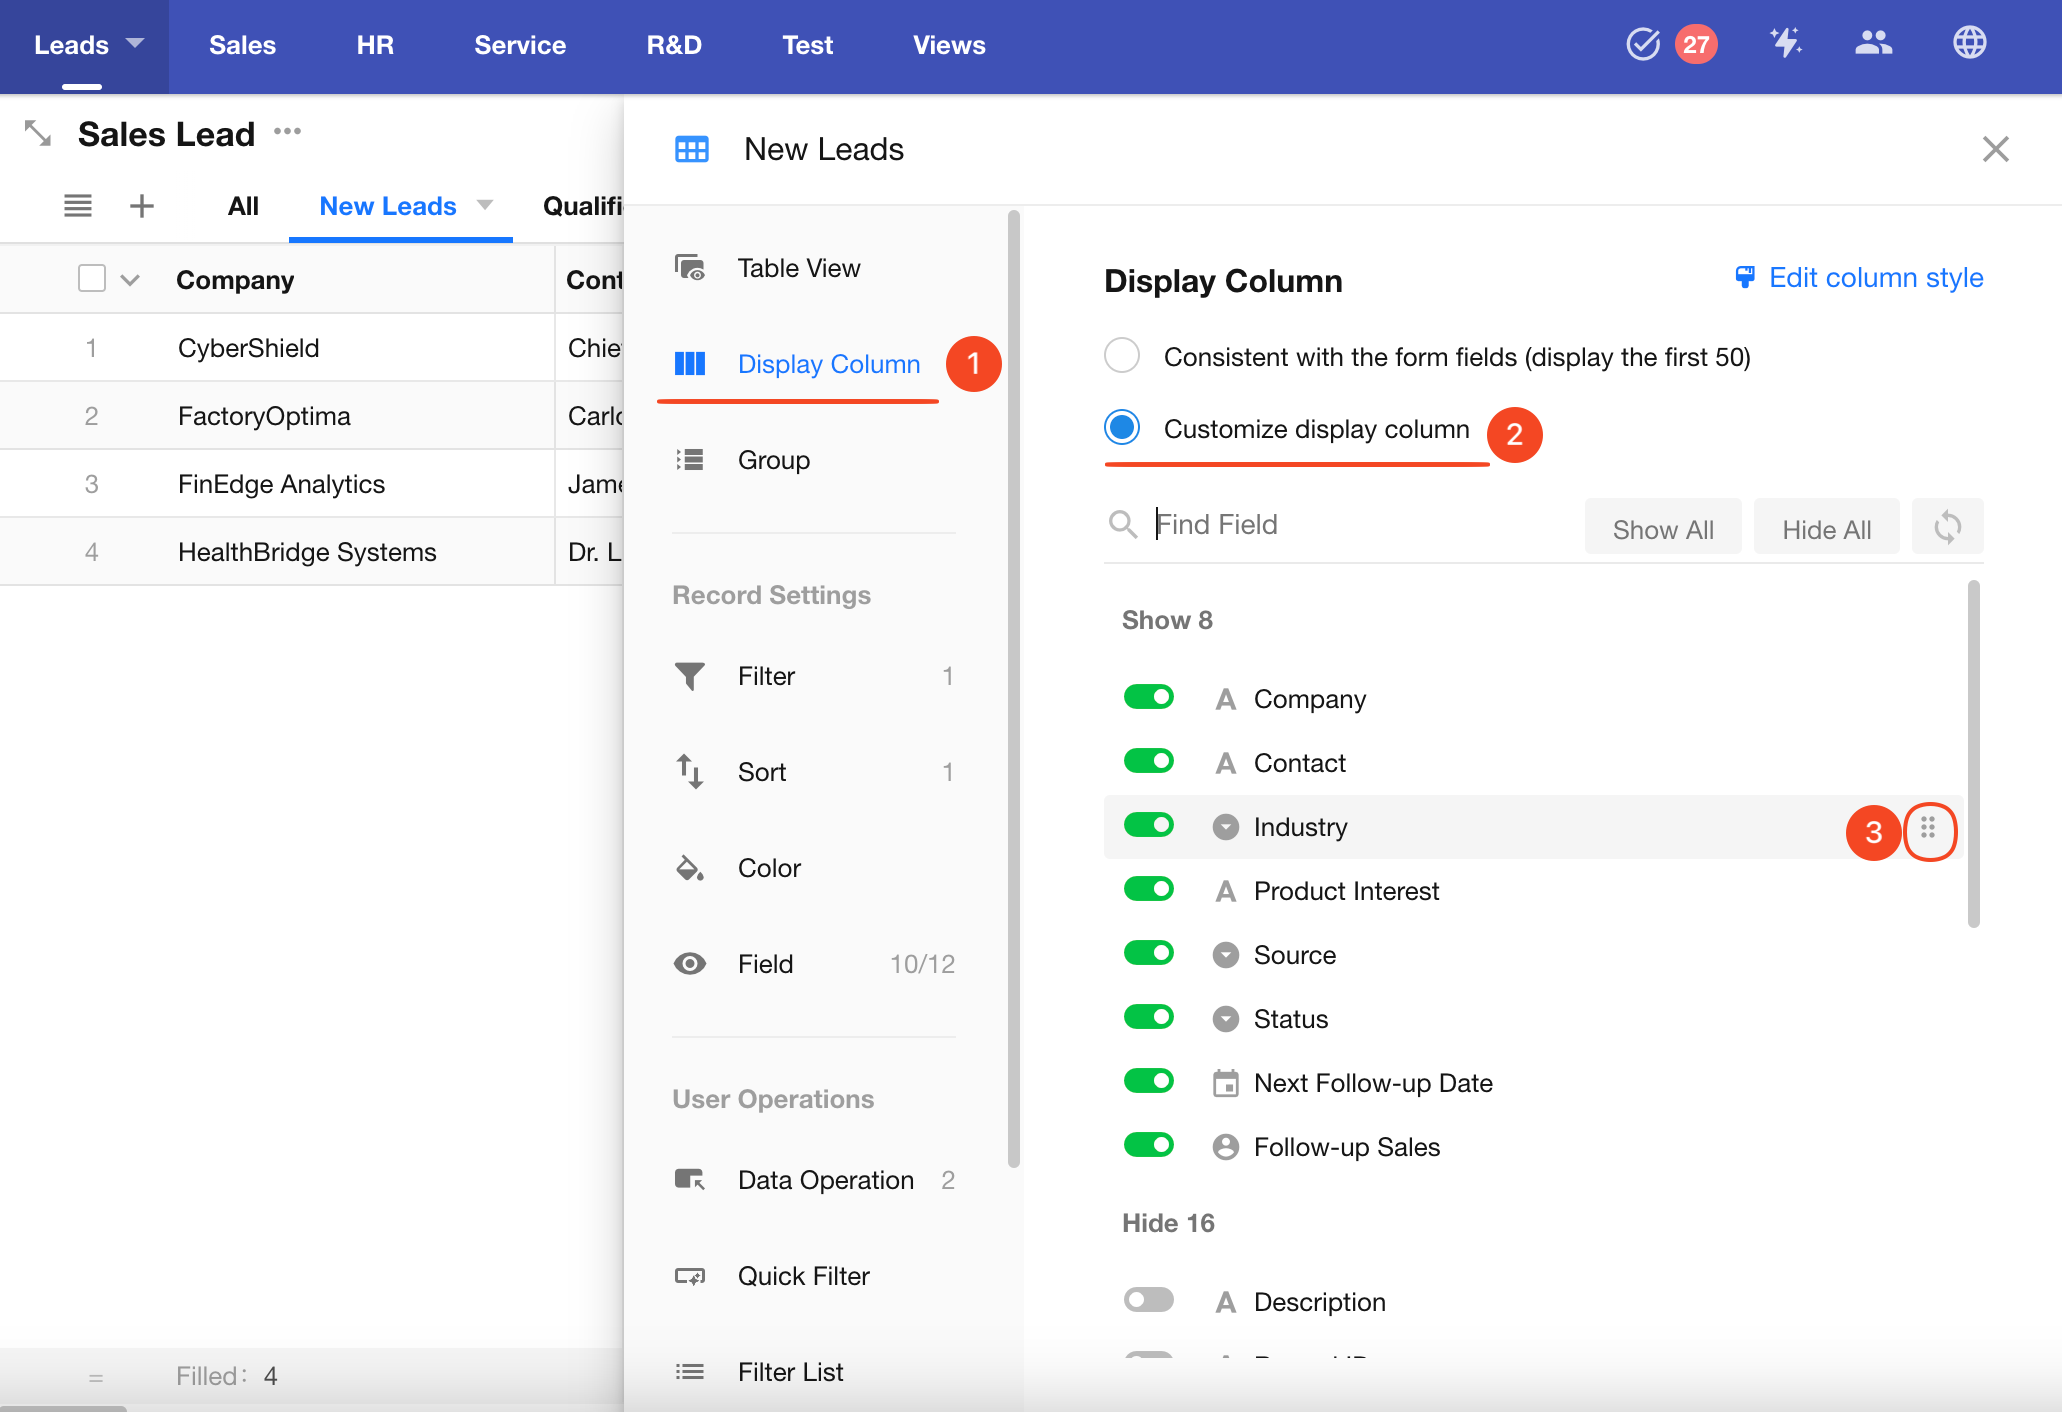Toggle off the Company column switch
Viewport: 2062px width, 1412px height.
point(1148,697)
